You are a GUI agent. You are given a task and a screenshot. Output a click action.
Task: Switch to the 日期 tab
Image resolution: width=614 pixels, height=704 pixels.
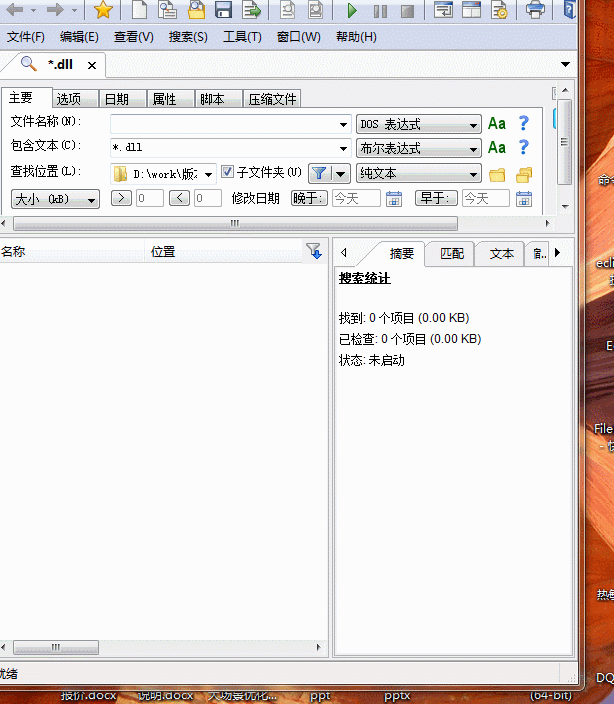click(x=123, y=99)
